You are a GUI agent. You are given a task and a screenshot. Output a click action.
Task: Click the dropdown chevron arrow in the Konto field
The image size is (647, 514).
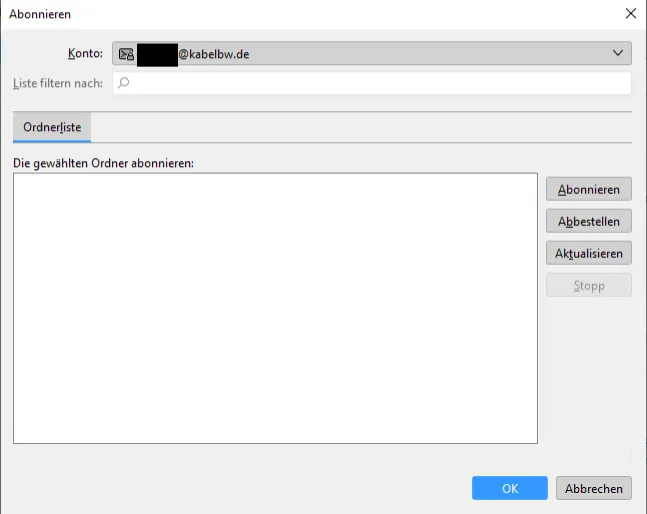coord(618,53)
